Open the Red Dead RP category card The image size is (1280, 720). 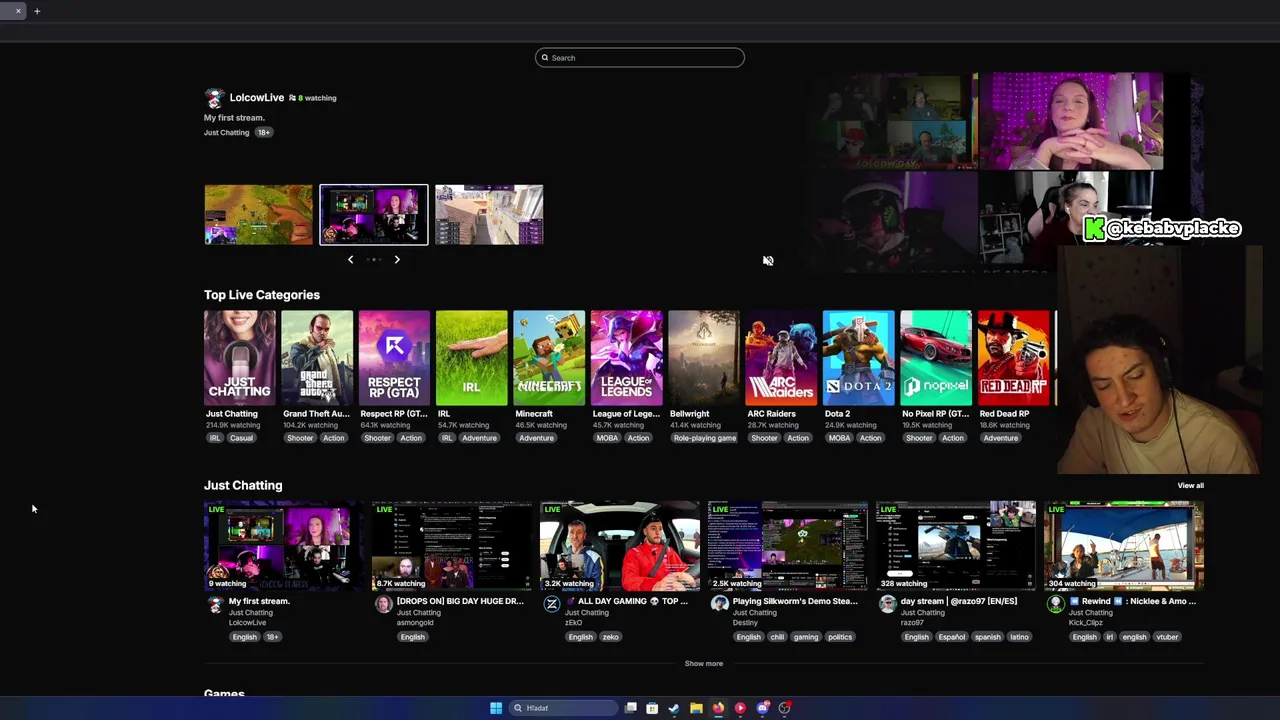coord(1013,358)
